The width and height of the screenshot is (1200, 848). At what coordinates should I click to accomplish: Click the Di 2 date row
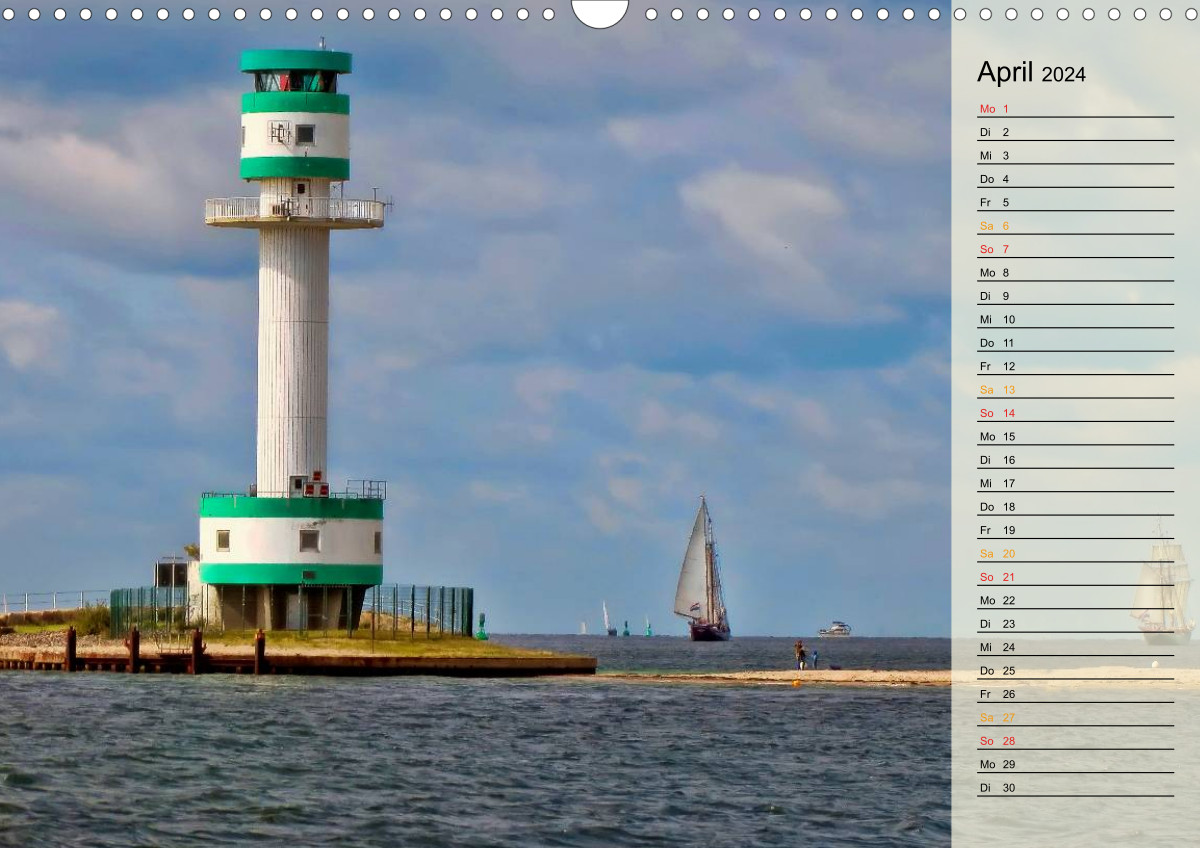coord(1075,131)
